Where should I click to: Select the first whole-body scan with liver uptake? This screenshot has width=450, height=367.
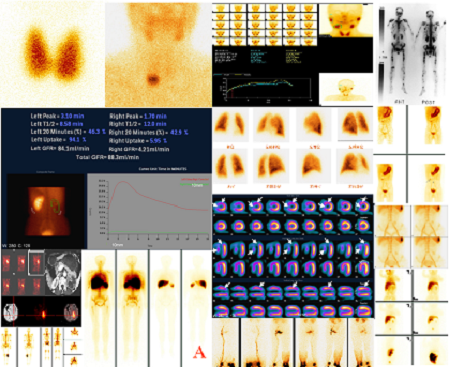click(x=99, y=308)
